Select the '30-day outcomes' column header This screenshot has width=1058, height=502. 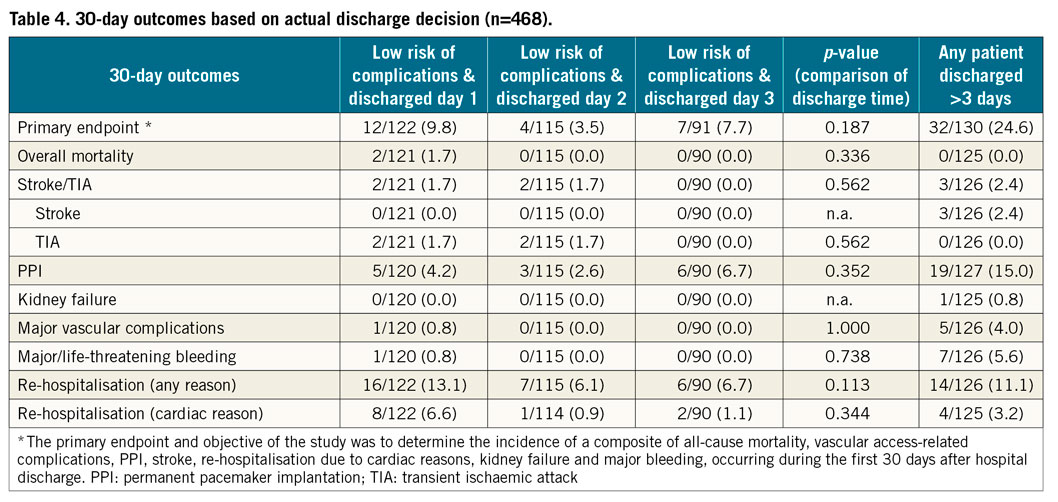175,75
